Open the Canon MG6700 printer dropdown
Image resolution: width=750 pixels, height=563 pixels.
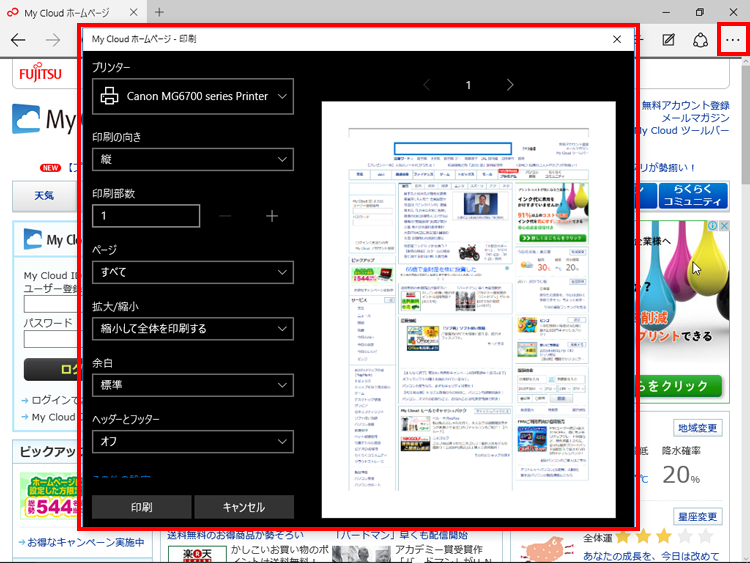[x=192, y=97]
